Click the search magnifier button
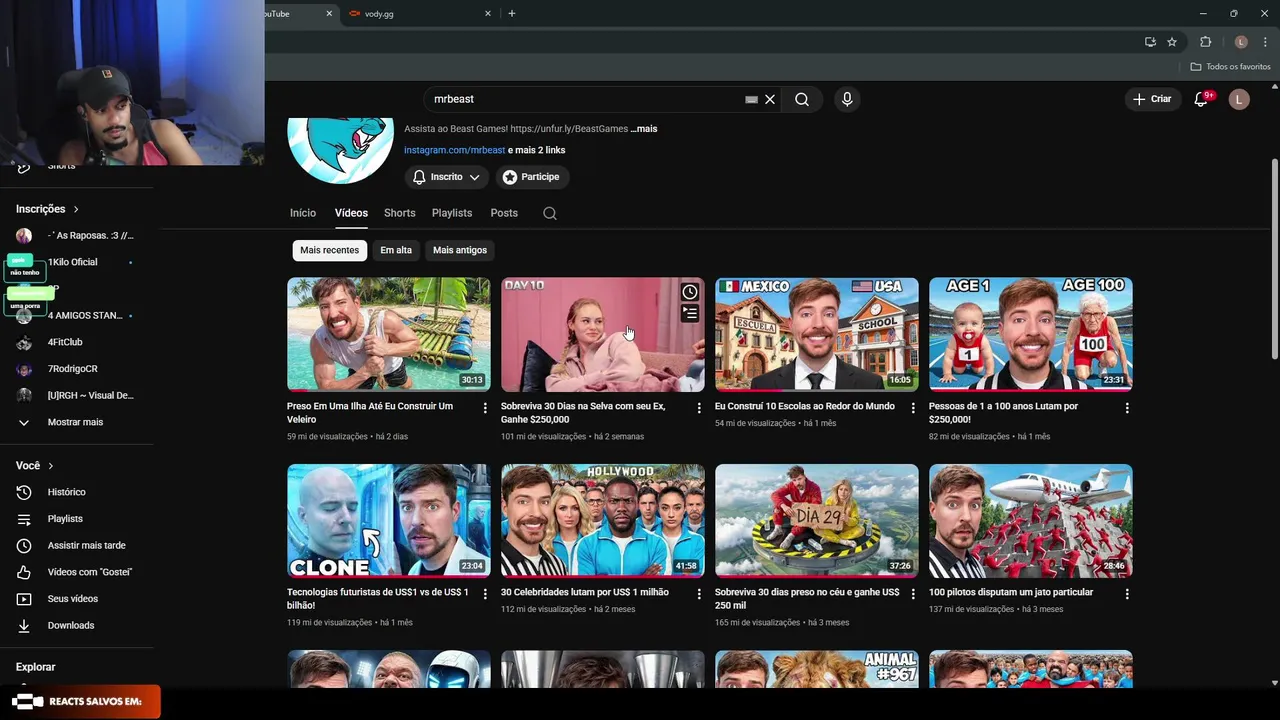 [x=802, y=99]
